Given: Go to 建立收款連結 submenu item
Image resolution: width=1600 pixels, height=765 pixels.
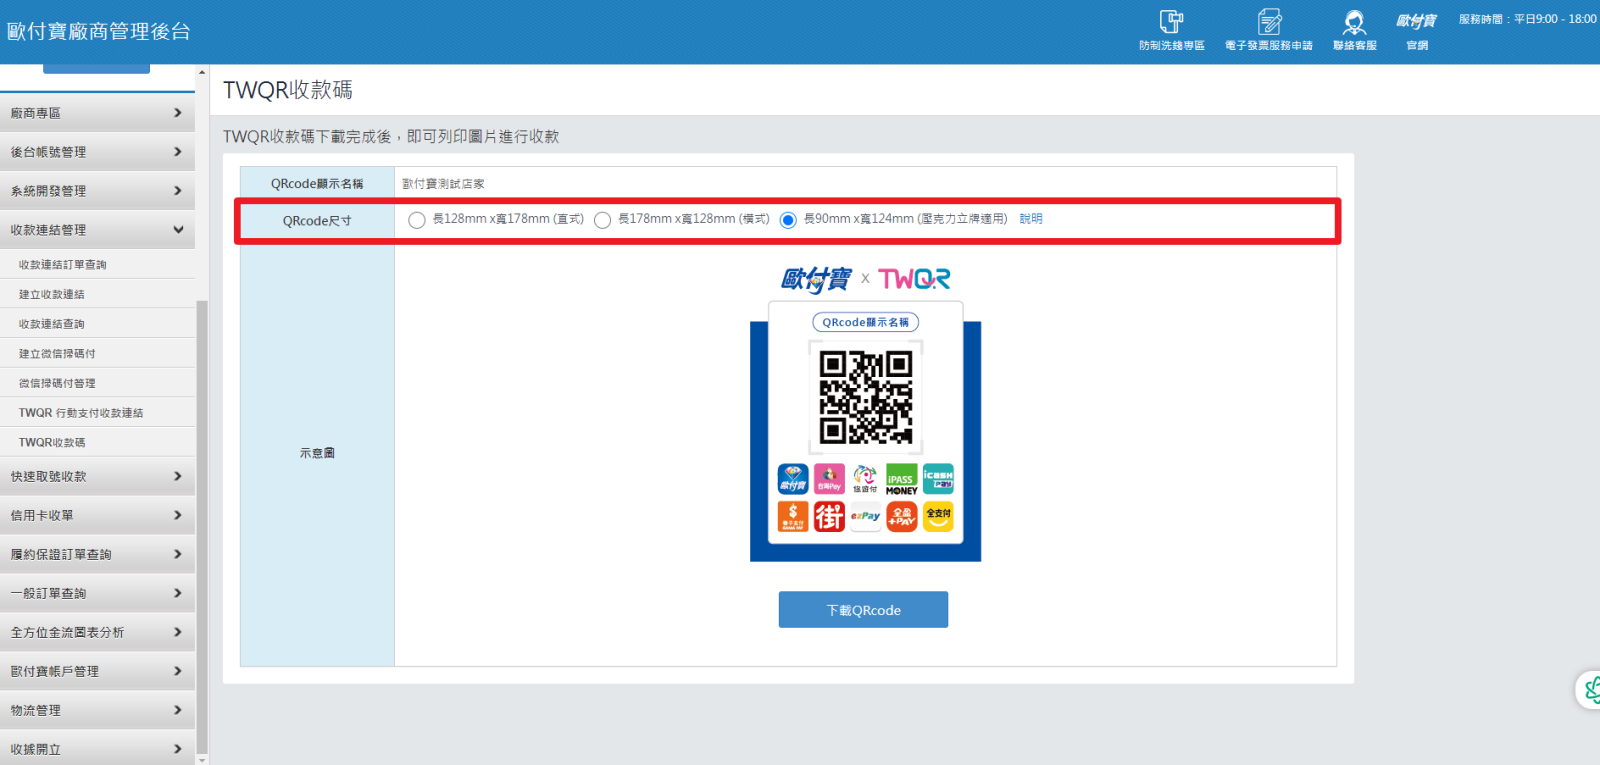Looking at the screenshot, I should [x=97, y=294].
